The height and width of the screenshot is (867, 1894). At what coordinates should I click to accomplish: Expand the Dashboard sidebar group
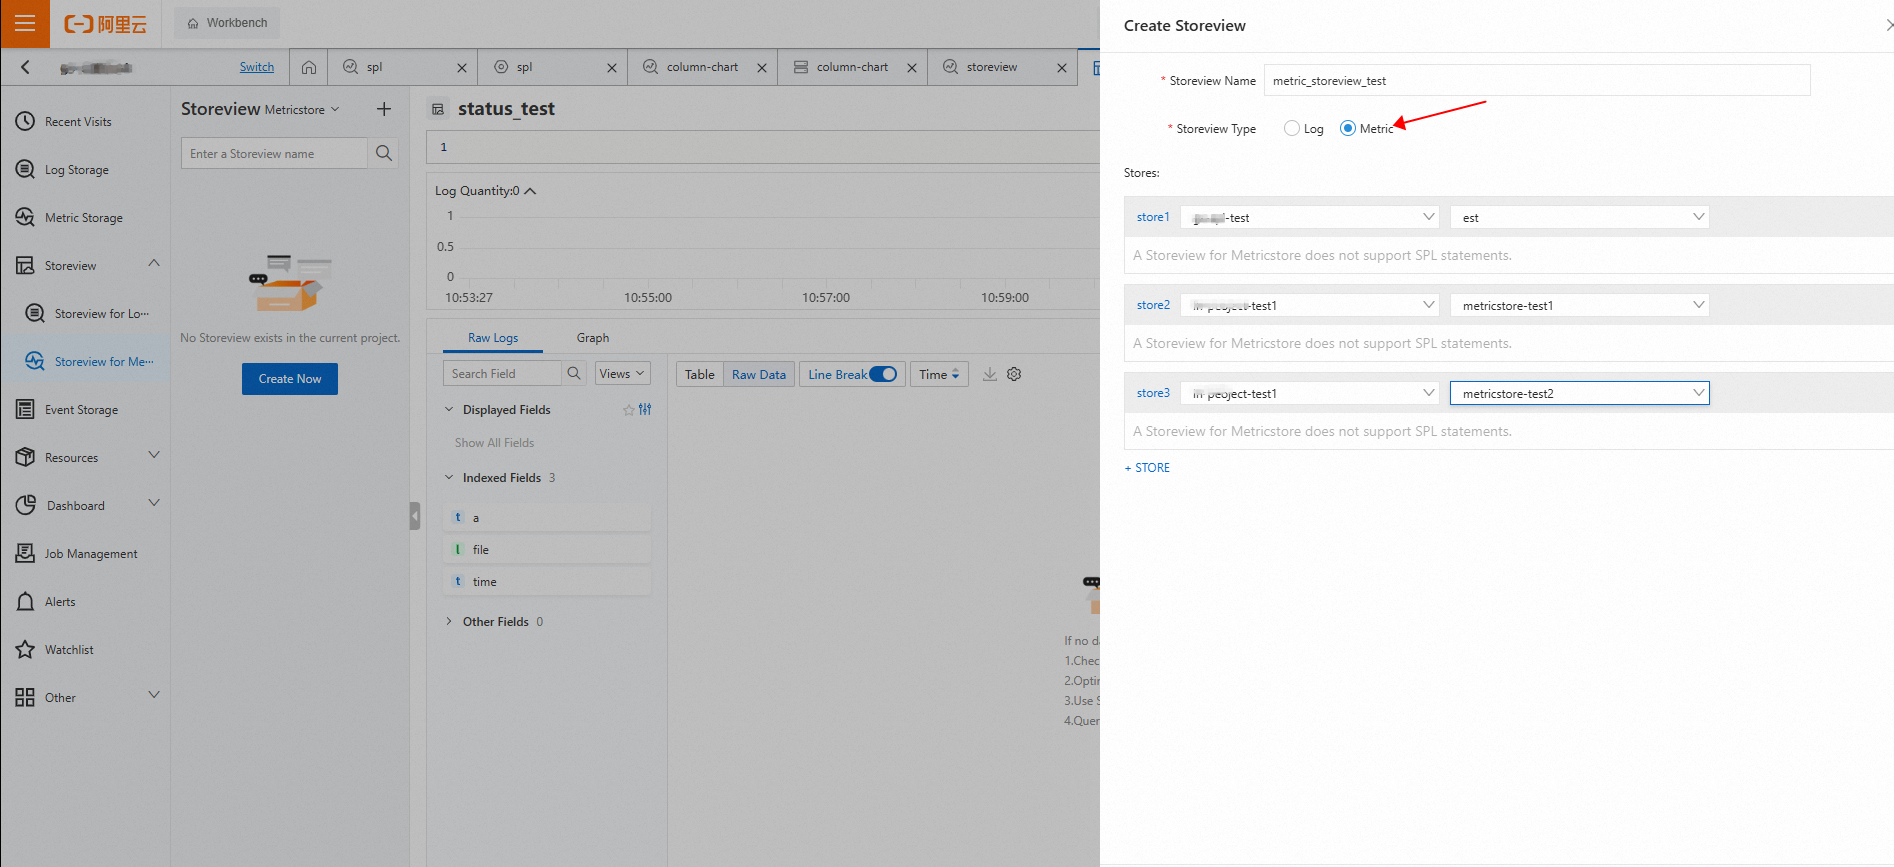click(154, 503)
